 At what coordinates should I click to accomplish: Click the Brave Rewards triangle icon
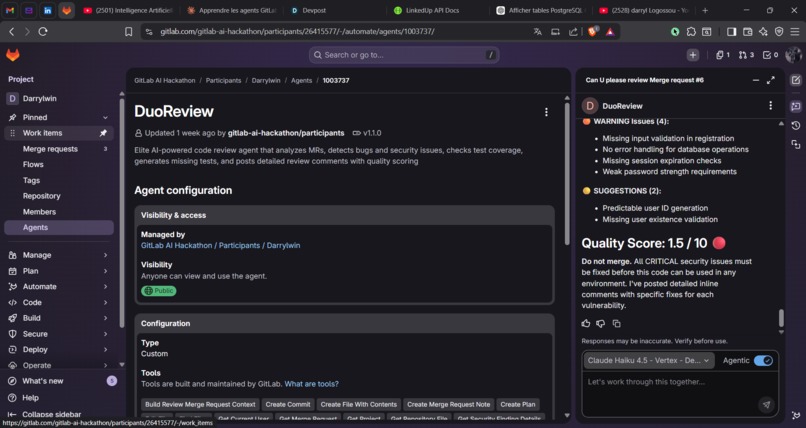(x=610, y=31)
